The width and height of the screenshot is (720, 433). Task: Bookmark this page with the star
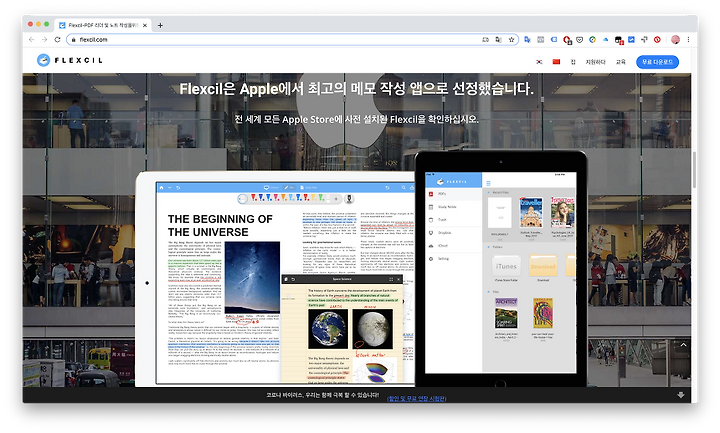point(512,39)
